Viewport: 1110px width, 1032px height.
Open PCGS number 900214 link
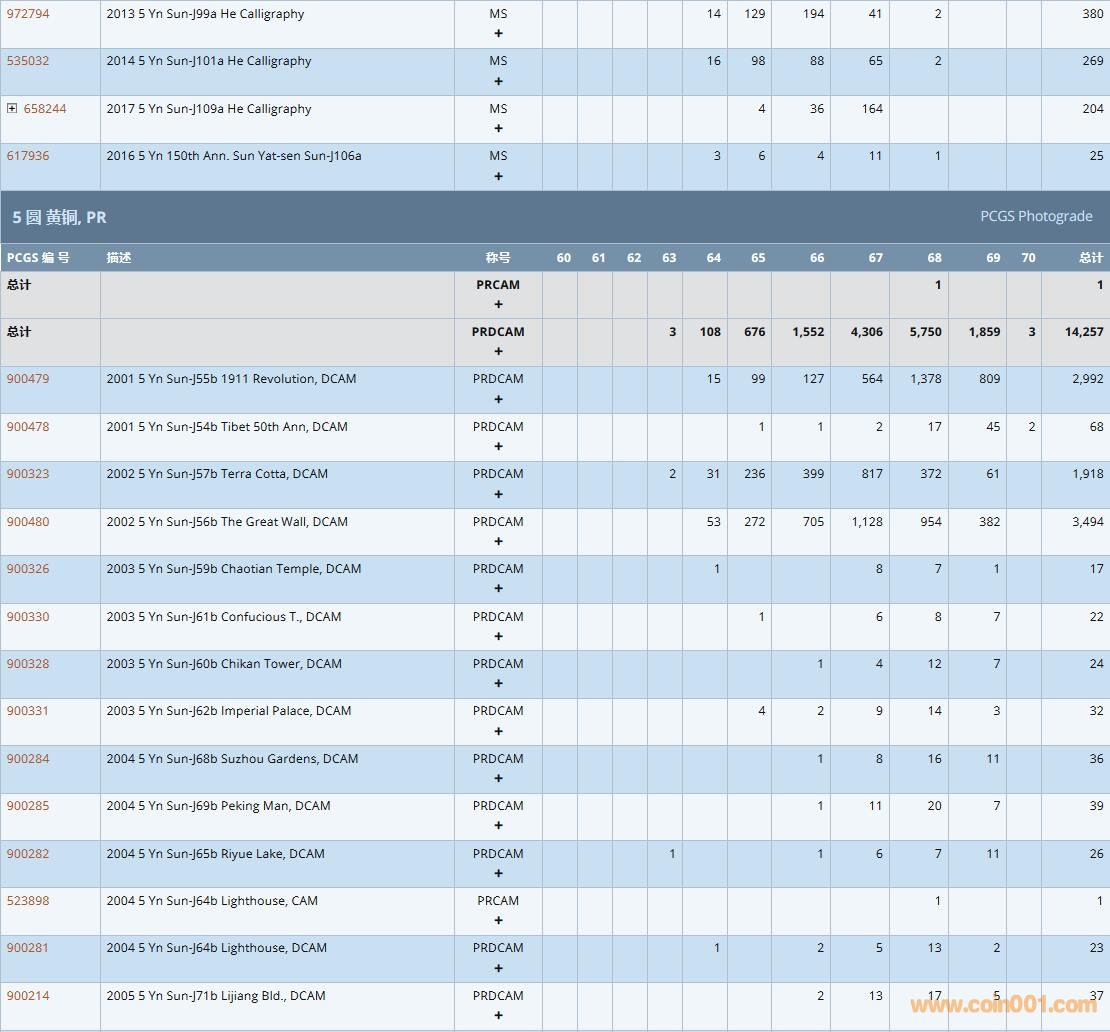tap(28, 996)
